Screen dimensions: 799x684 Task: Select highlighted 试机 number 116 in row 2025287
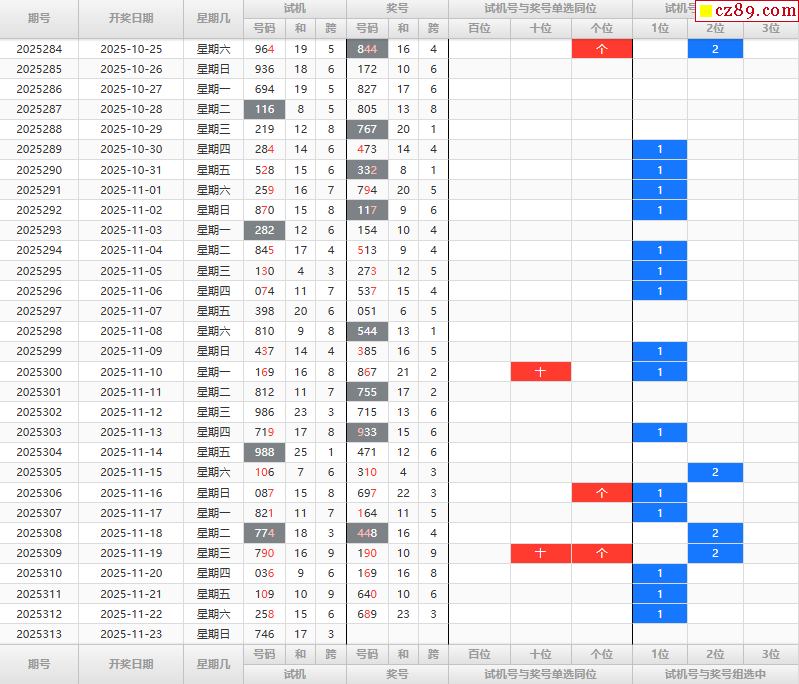(264, 109)
